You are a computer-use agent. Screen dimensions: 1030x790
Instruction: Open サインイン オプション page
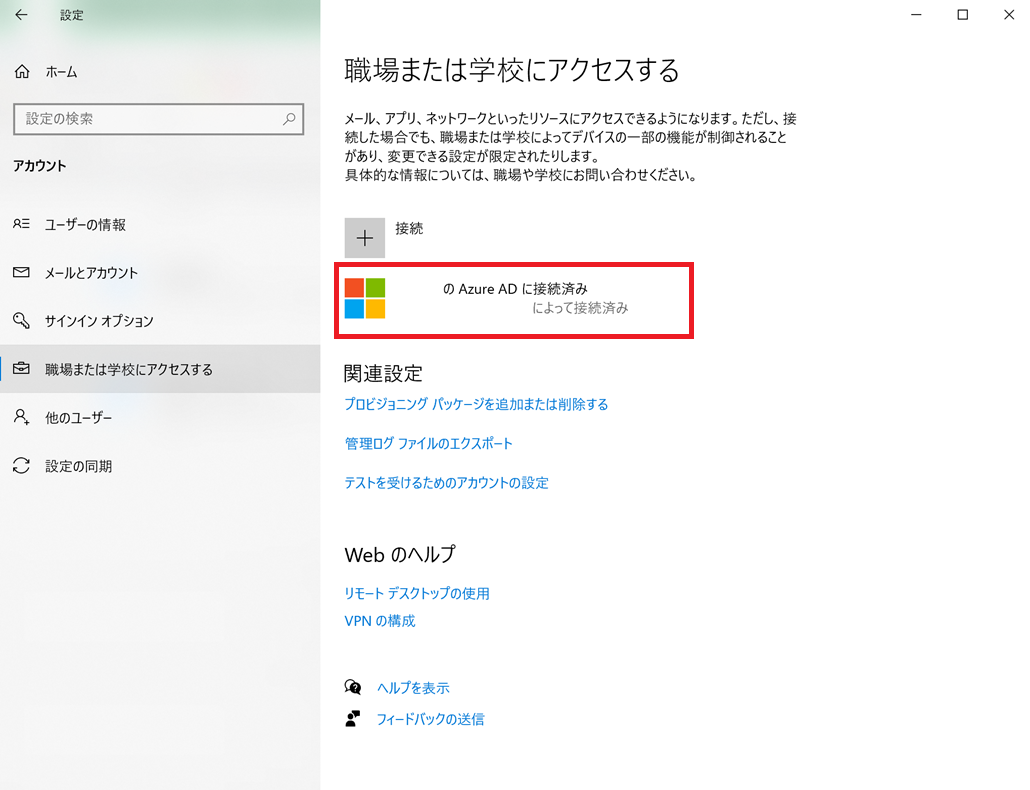160,320
